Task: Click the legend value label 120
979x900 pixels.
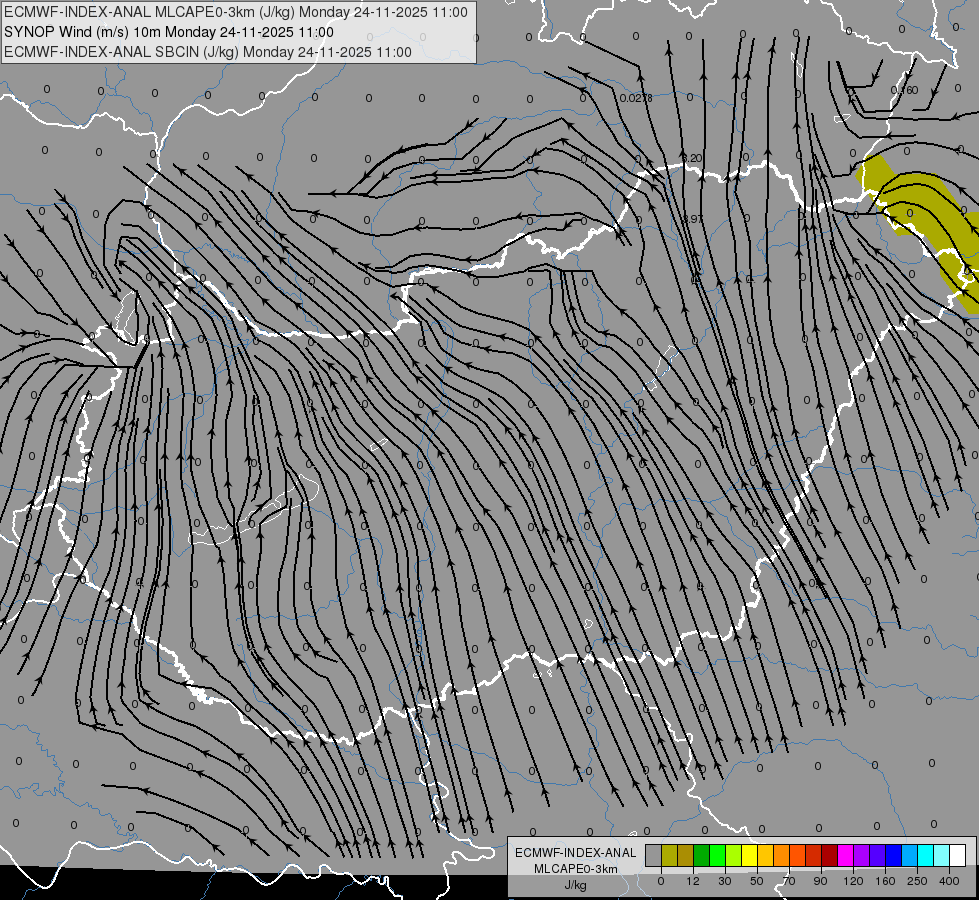Action: point(853,881)
